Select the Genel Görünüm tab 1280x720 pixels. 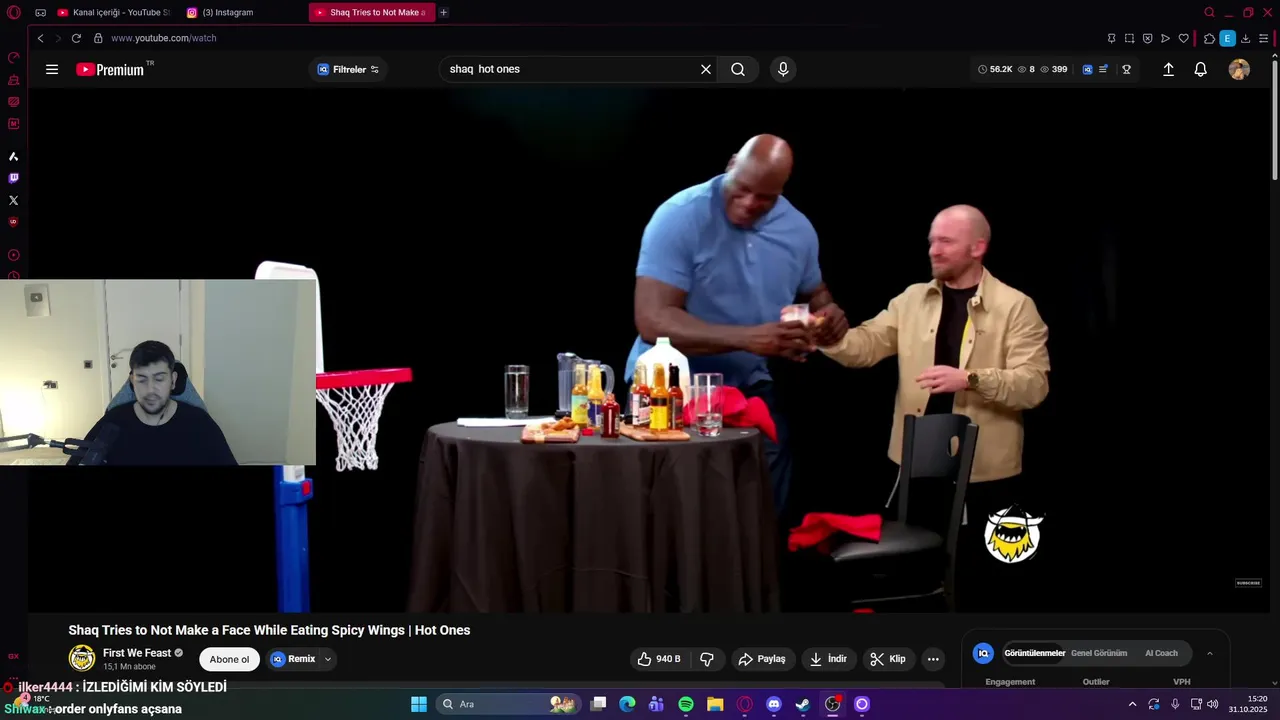[1099, 653]
